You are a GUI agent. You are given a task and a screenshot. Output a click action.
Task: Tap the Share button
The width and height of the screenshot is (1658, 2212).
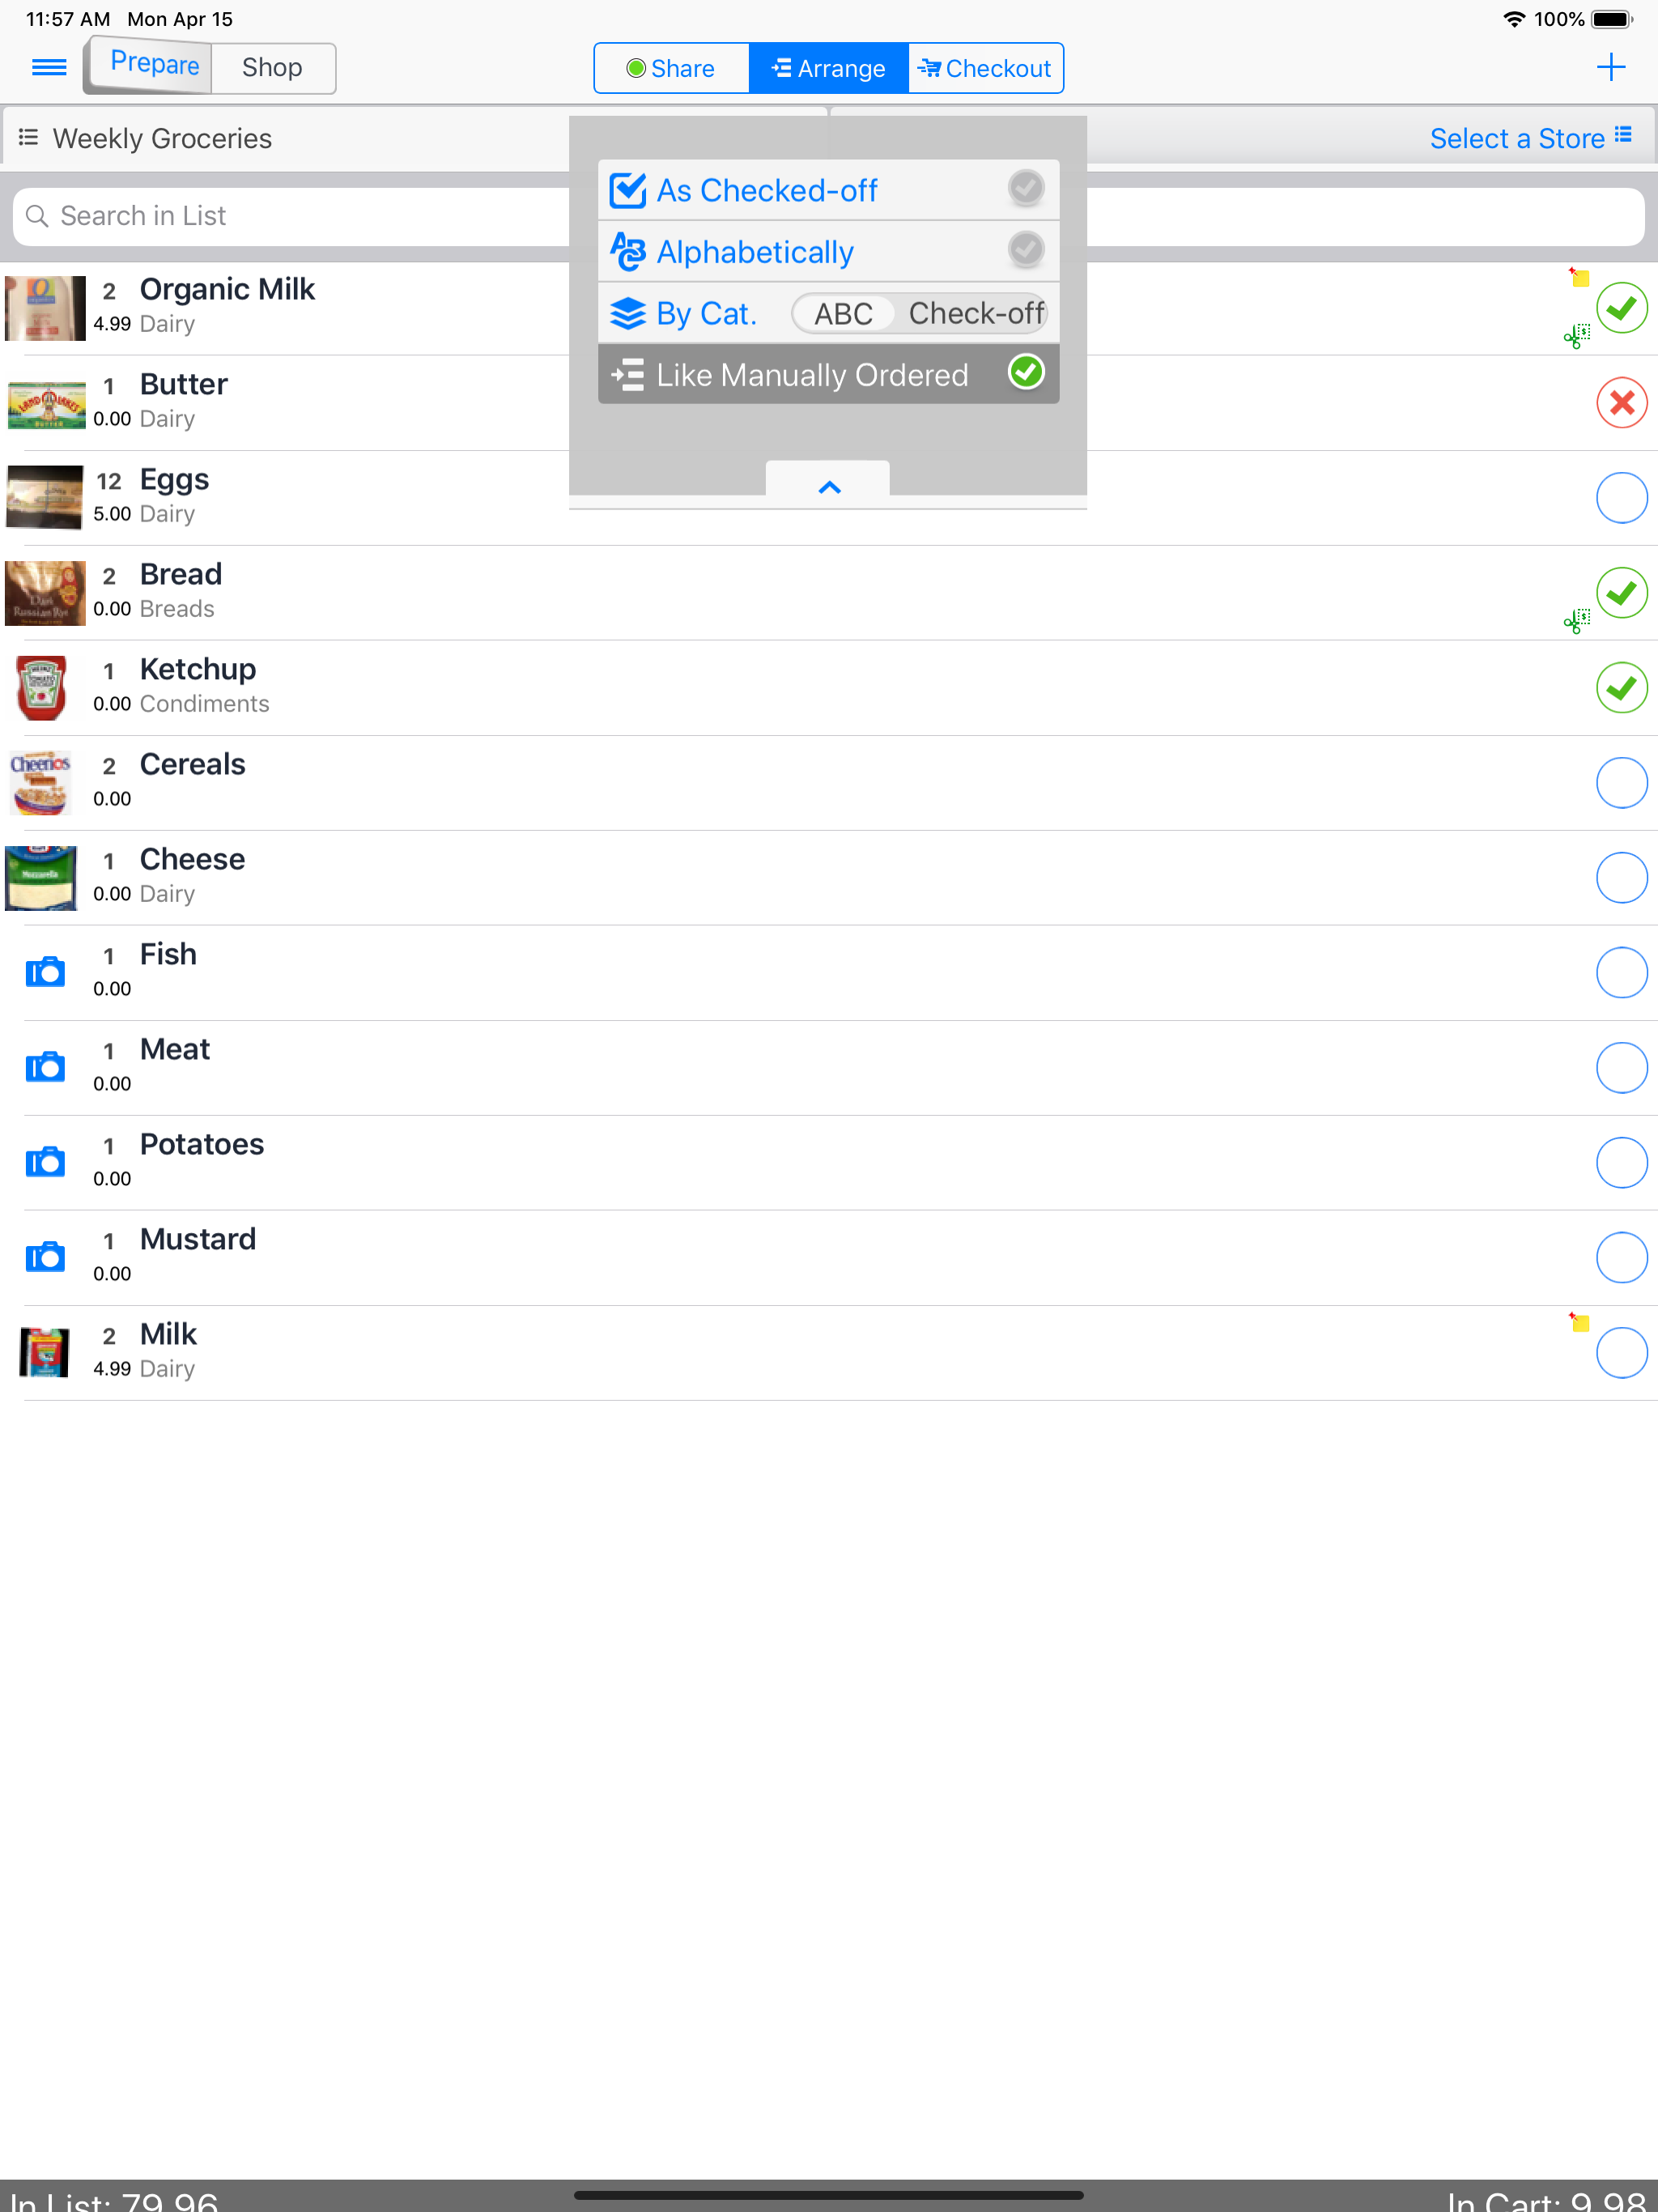pyautogui.click(x=671, y=68)
